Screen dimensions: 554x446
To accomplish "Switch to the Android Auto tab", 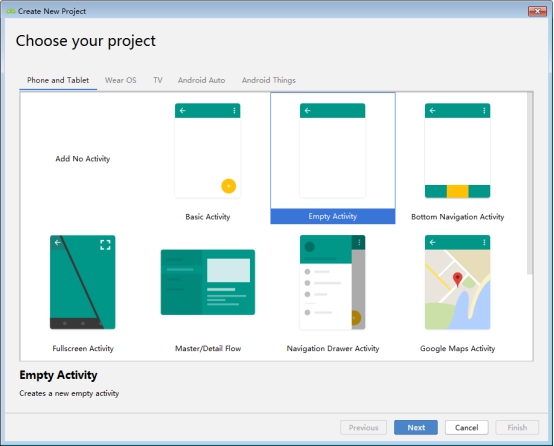I will coord(201,80).
